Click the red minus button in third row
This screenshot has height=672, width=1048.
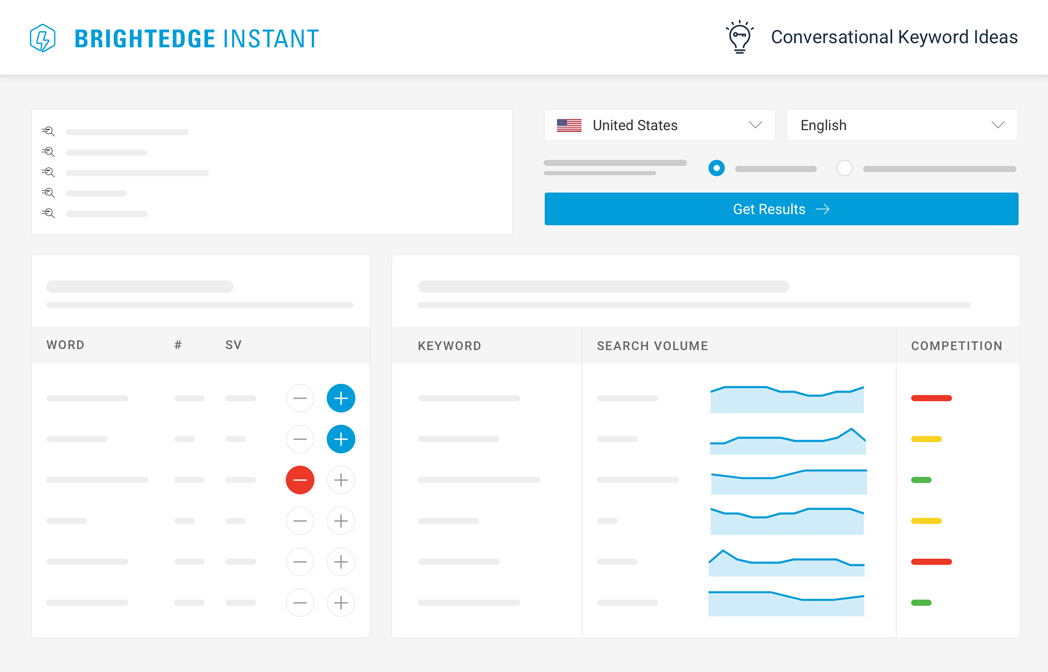tap(300, 480)
